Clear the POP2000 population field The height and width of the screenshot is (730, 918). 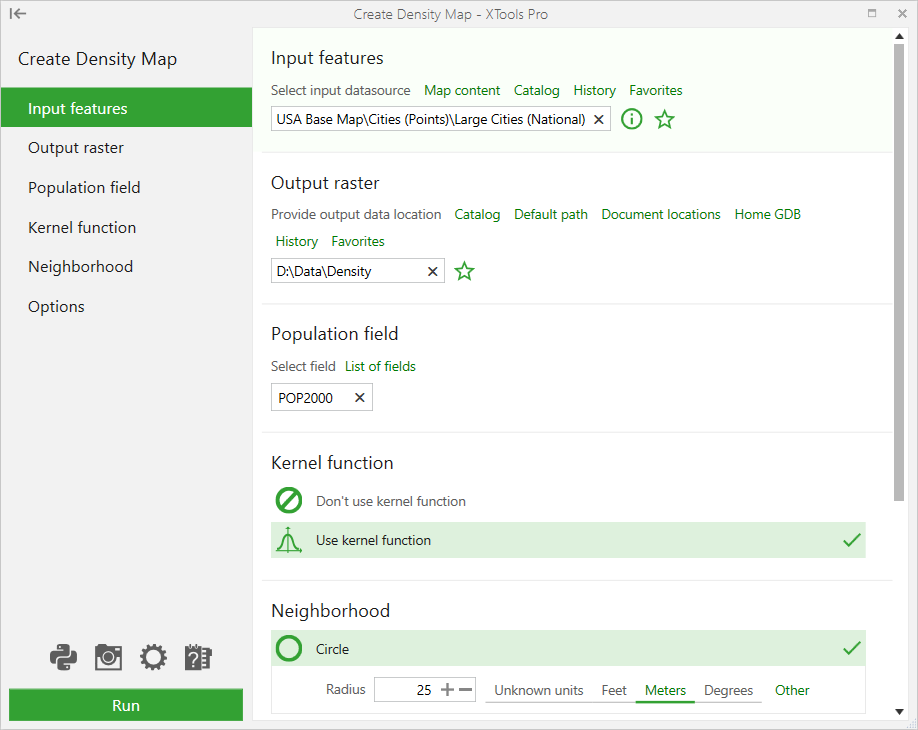(360, 398)
